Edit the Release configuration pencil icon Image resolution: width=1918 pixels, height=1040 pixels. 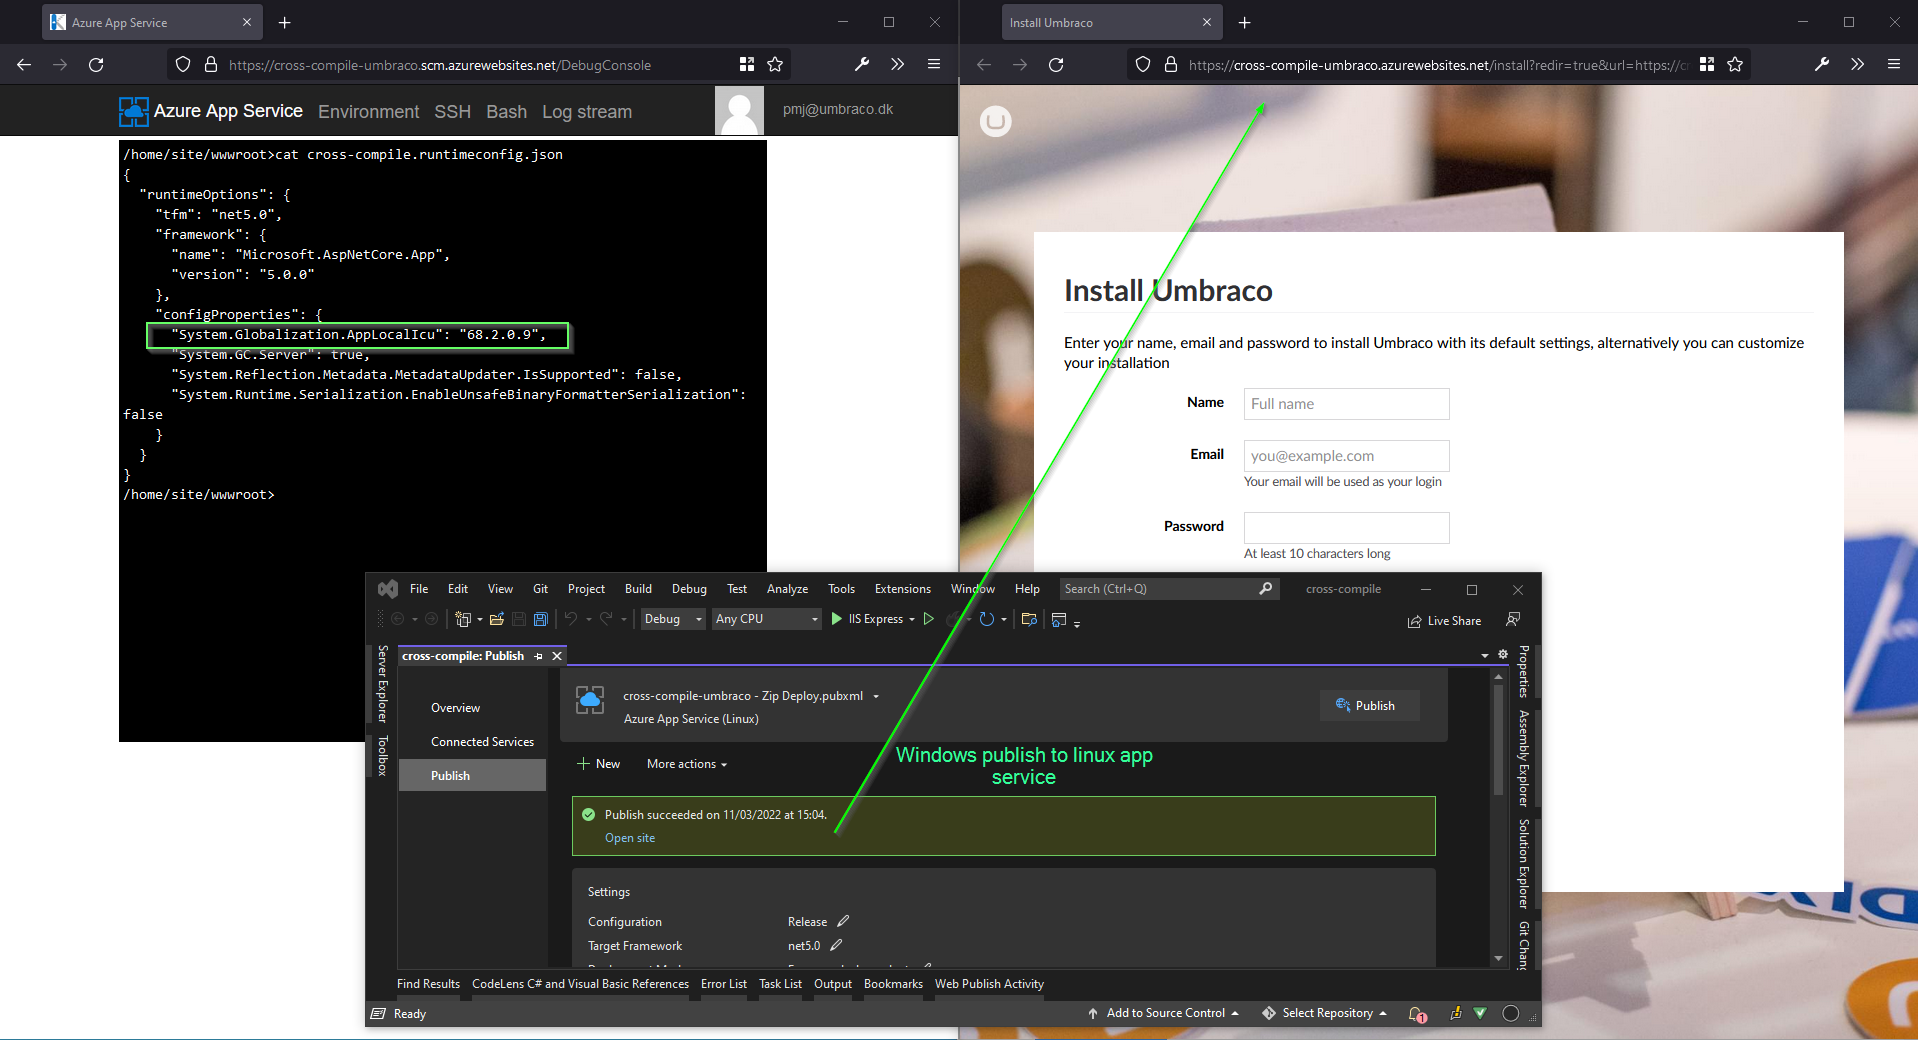tap(843, 921)
